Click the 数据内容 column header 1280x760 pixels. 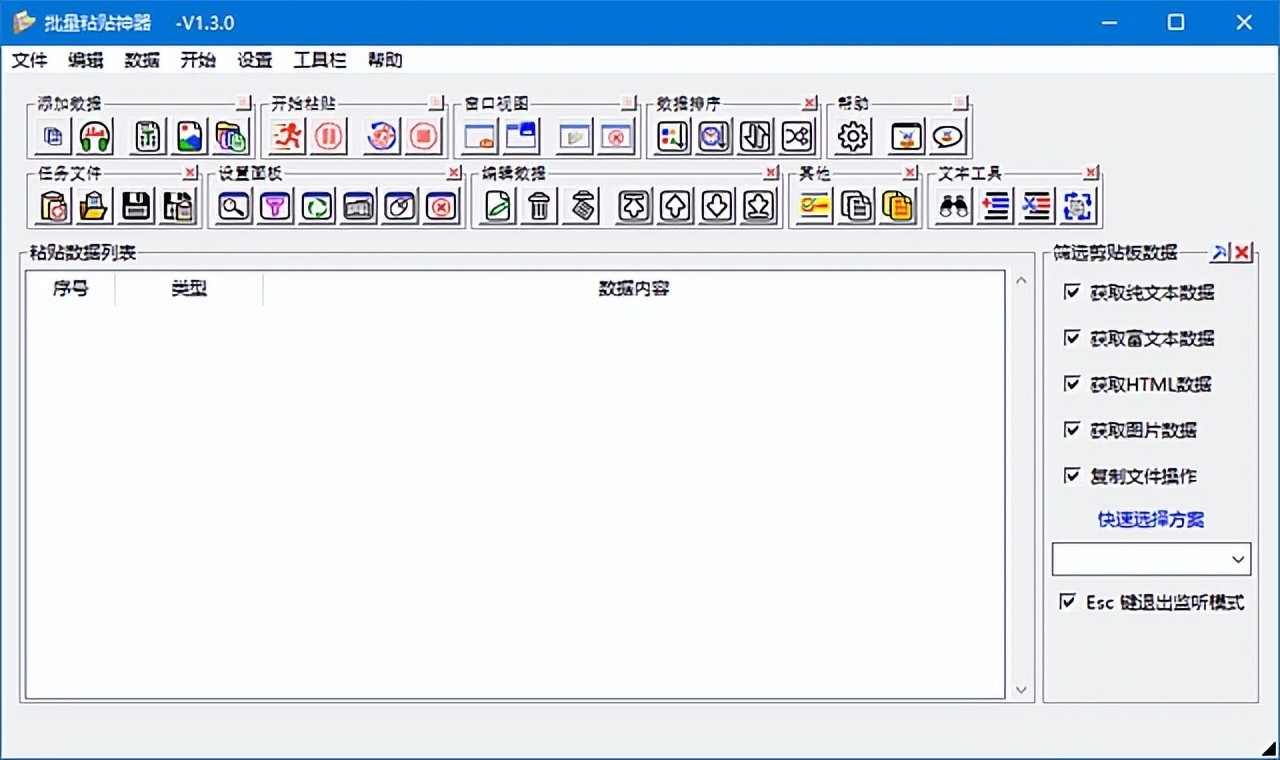(x=634, y=289)
